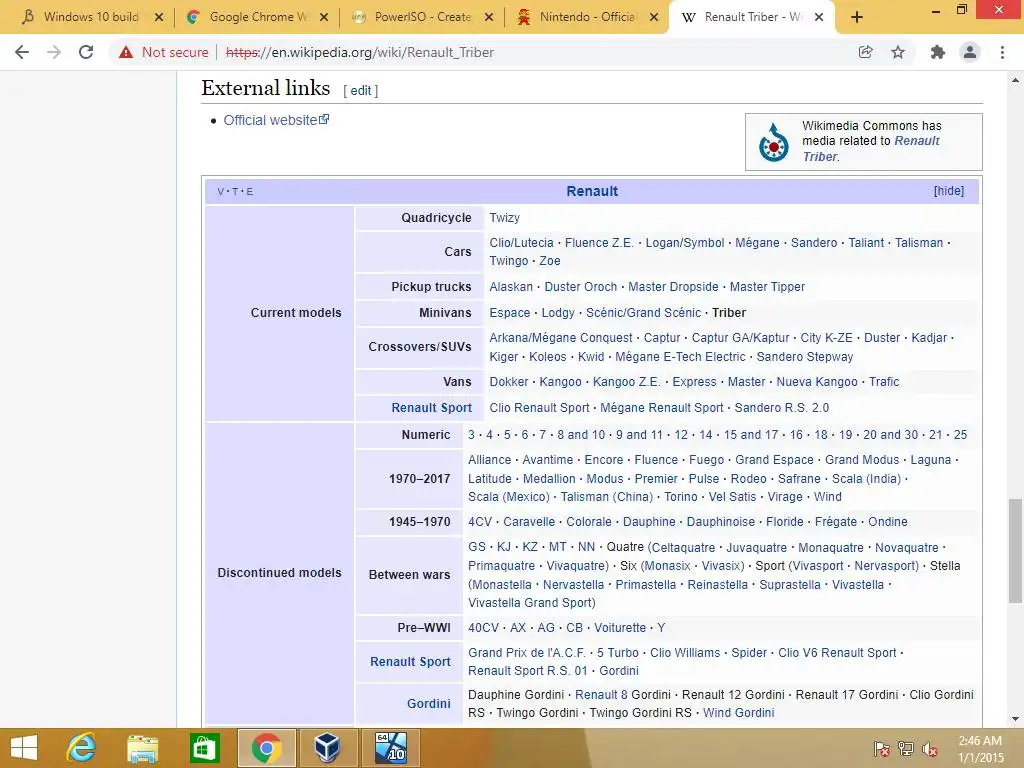Open the Vivastella Grand Sport link
Image resolution: width=1024 pixels, height=768 pixels.
[530, 603]
